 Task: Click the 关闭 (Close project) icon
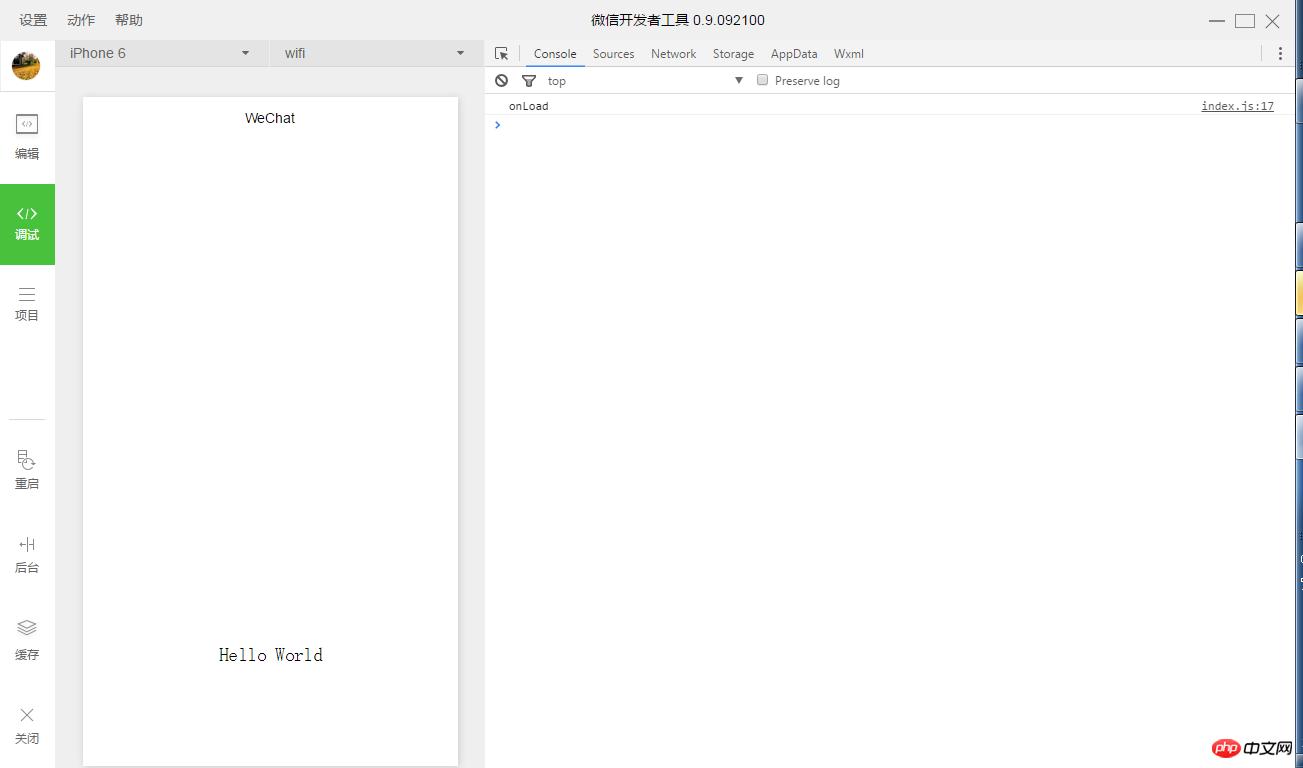27,715
